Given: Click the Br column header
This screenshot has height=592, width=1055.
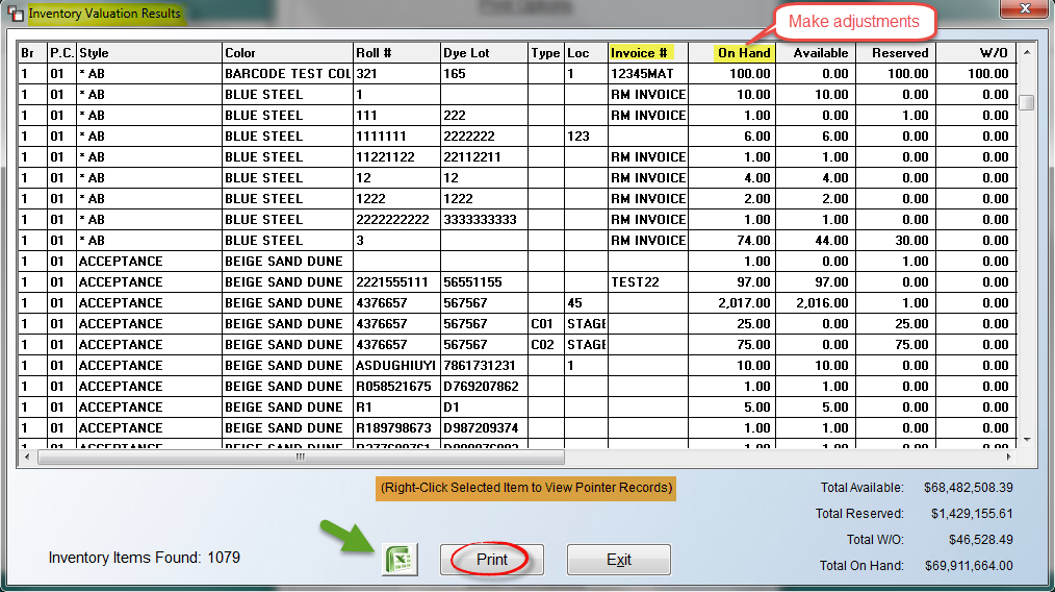Looking at the screenshot, I should (x=32, y=52).
